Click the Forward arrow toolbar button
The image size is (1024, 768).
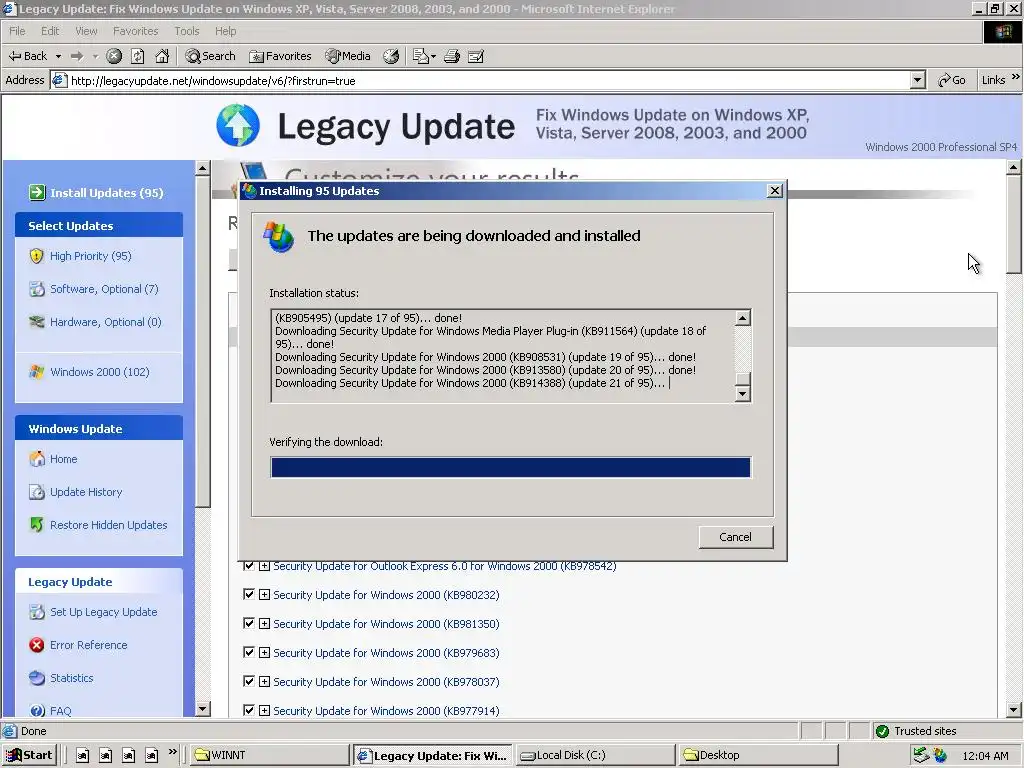click(x=77, y=56)
